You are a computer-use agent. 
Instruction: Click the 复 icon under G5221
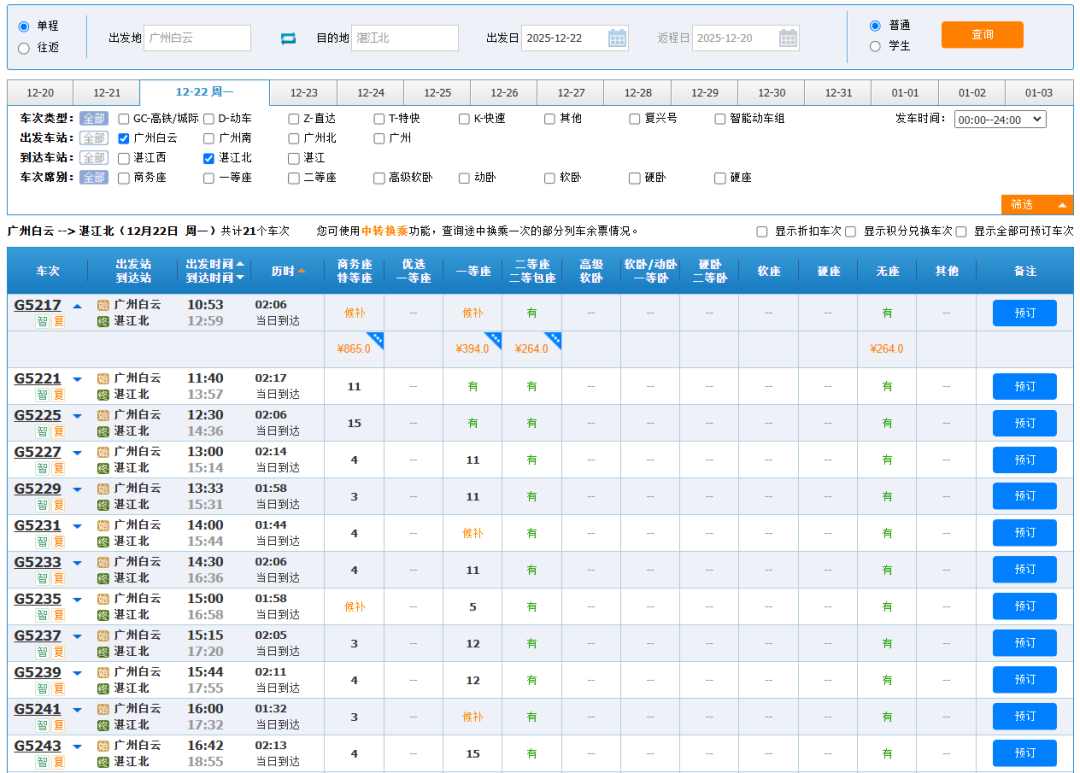click(58, 395)
